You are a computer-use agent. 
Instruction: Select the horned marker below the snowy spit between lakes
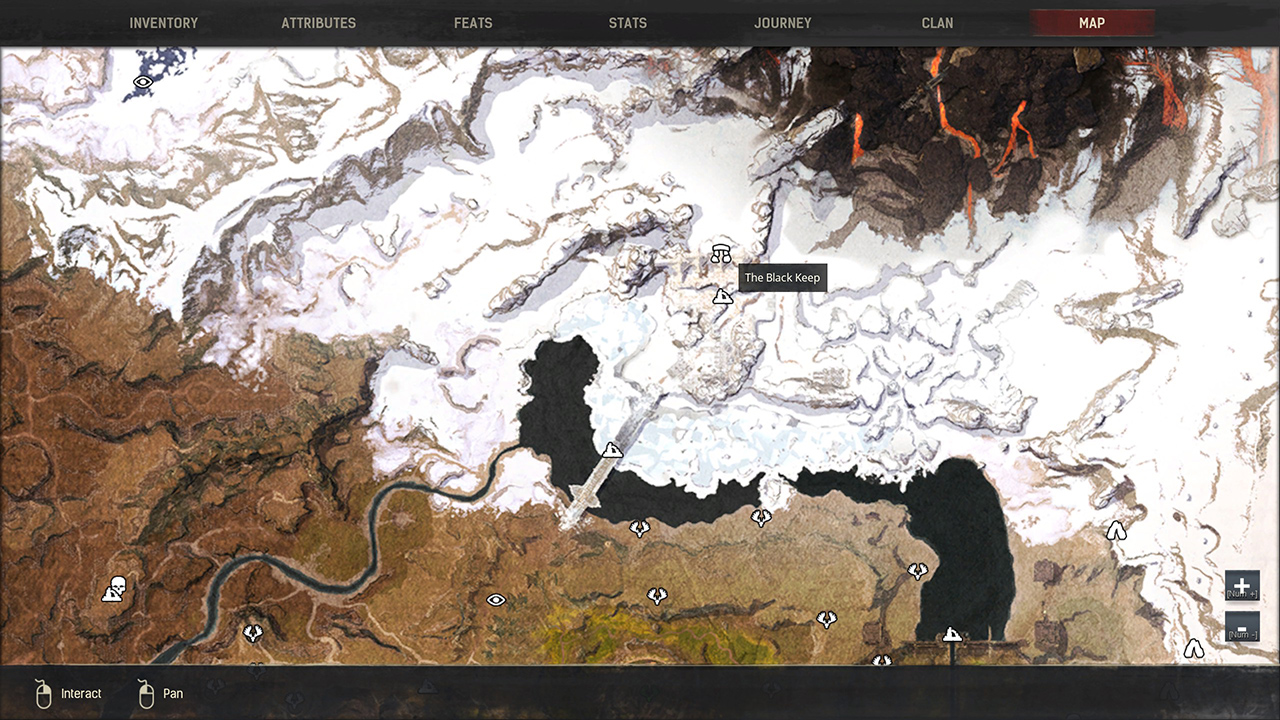click(x=761, y=517)
